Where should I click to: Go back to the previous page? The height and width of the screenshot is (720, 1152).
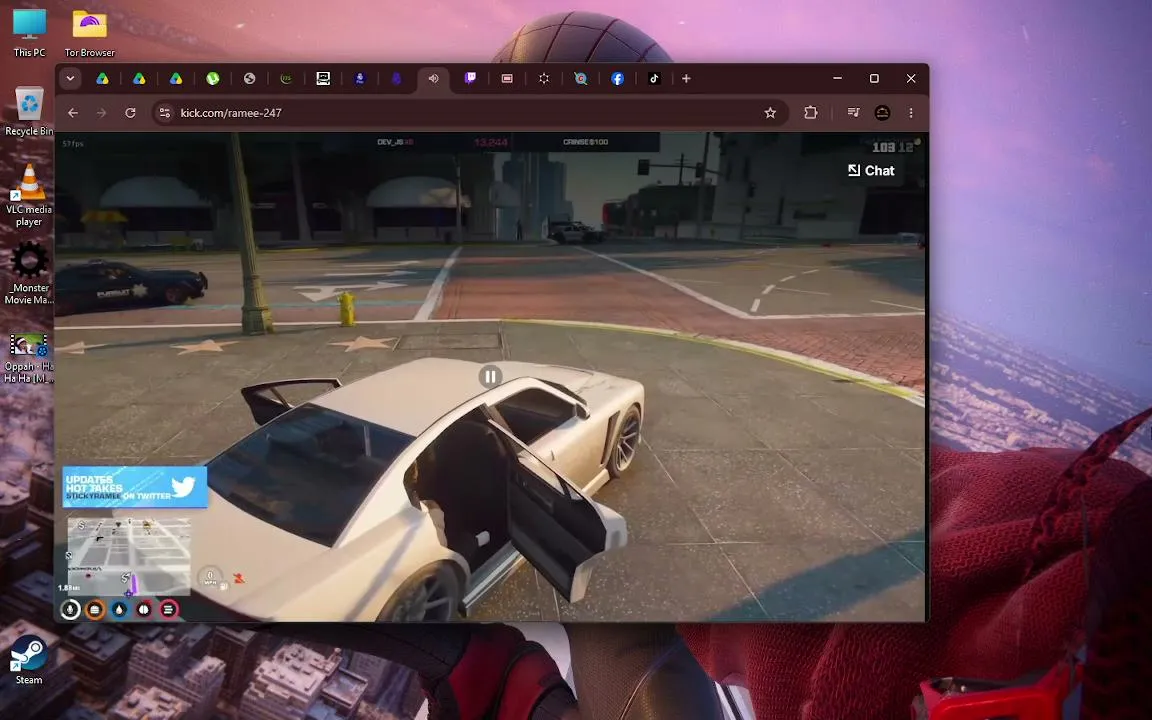tap(73, 112)
